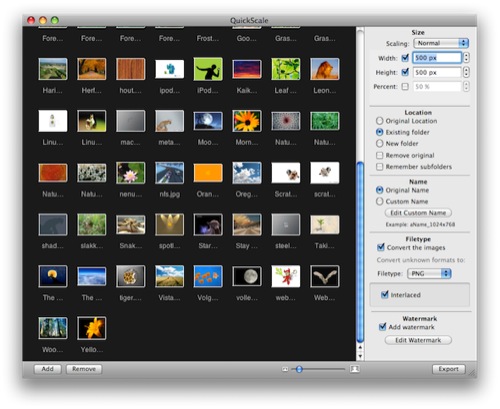Click the thumbnail size slider
The width and height of the screenshot is (500, 409).
(x=318, y=369)
